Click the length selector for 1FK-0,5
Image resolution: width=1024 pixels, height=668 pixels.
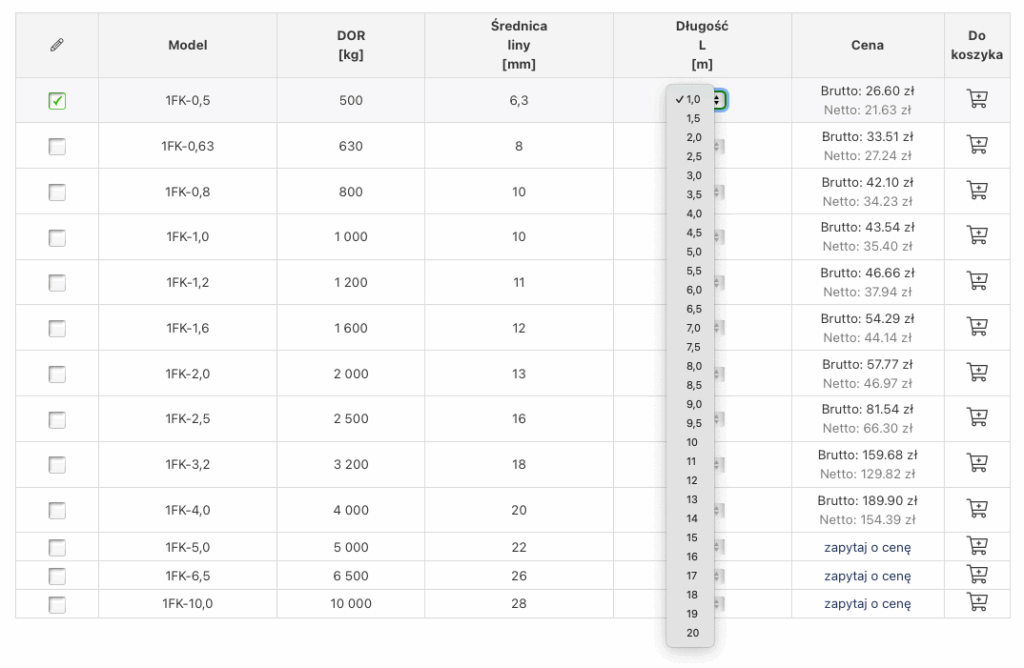click(719, 100)
